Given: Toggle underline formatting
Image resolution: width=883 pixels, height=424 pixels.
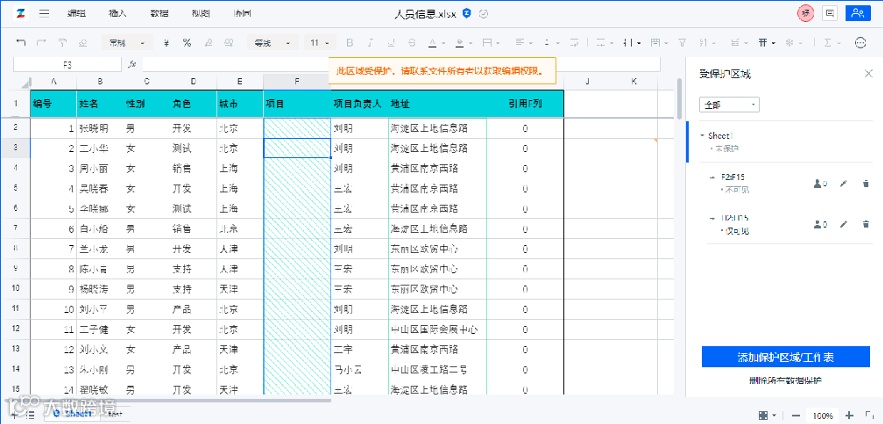Looking at the screenshot, I should (391, 43).
